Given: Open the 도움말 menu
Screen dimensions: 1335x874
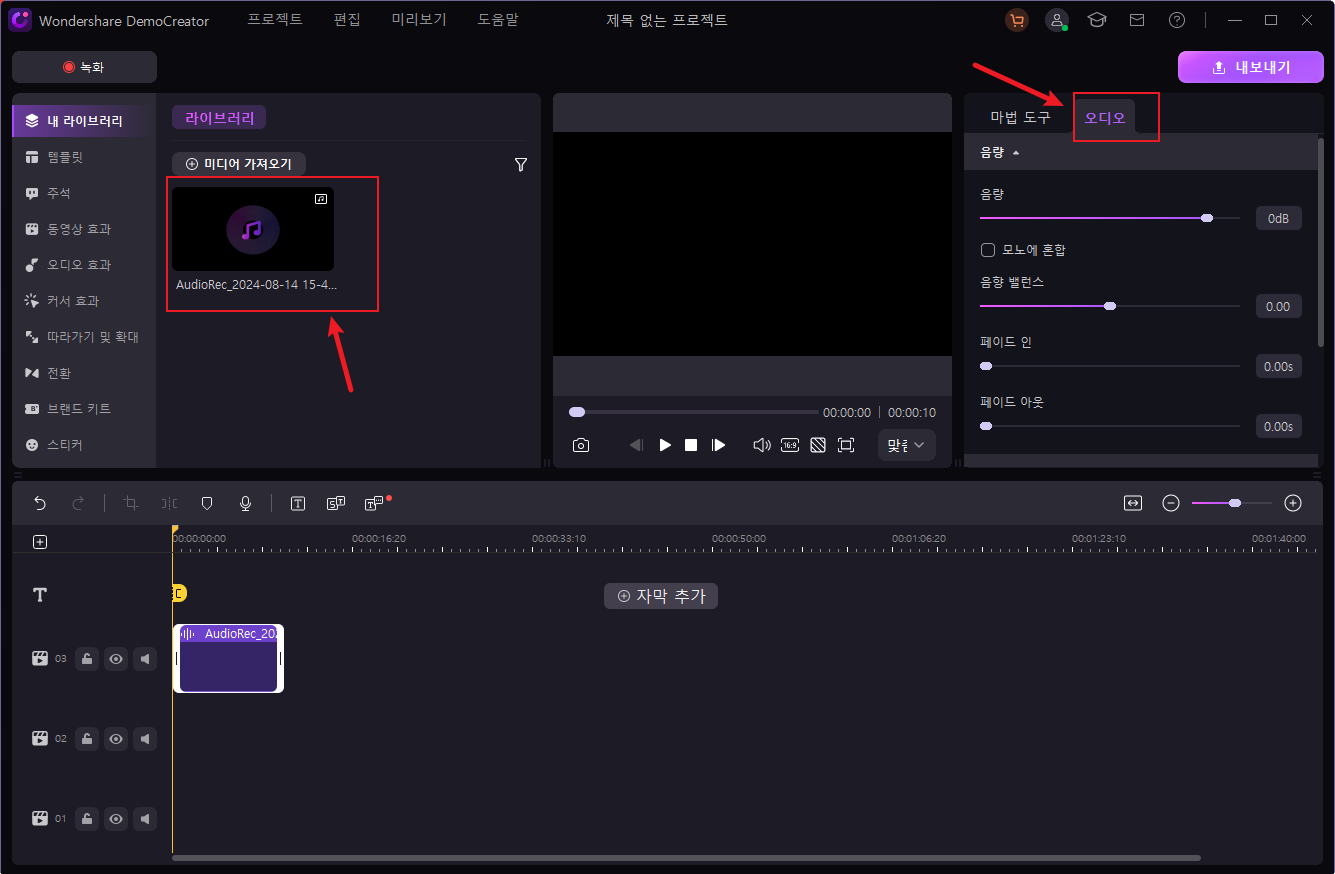Looking at the screenshot, I should click(498, 20).
